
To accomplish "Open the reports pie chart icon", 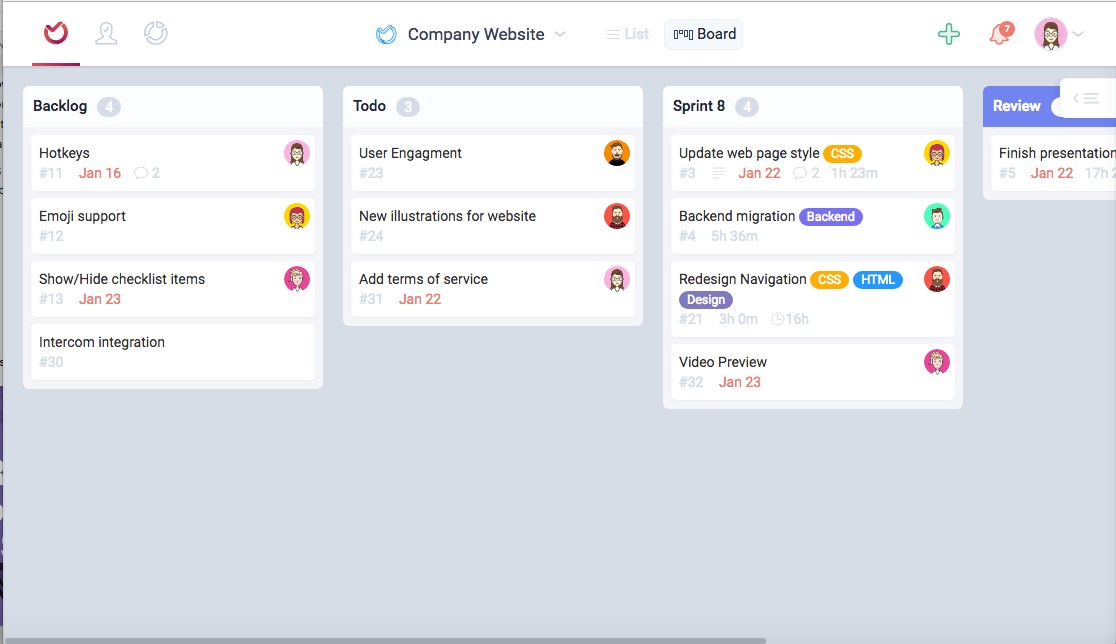I will pos(155,33).
